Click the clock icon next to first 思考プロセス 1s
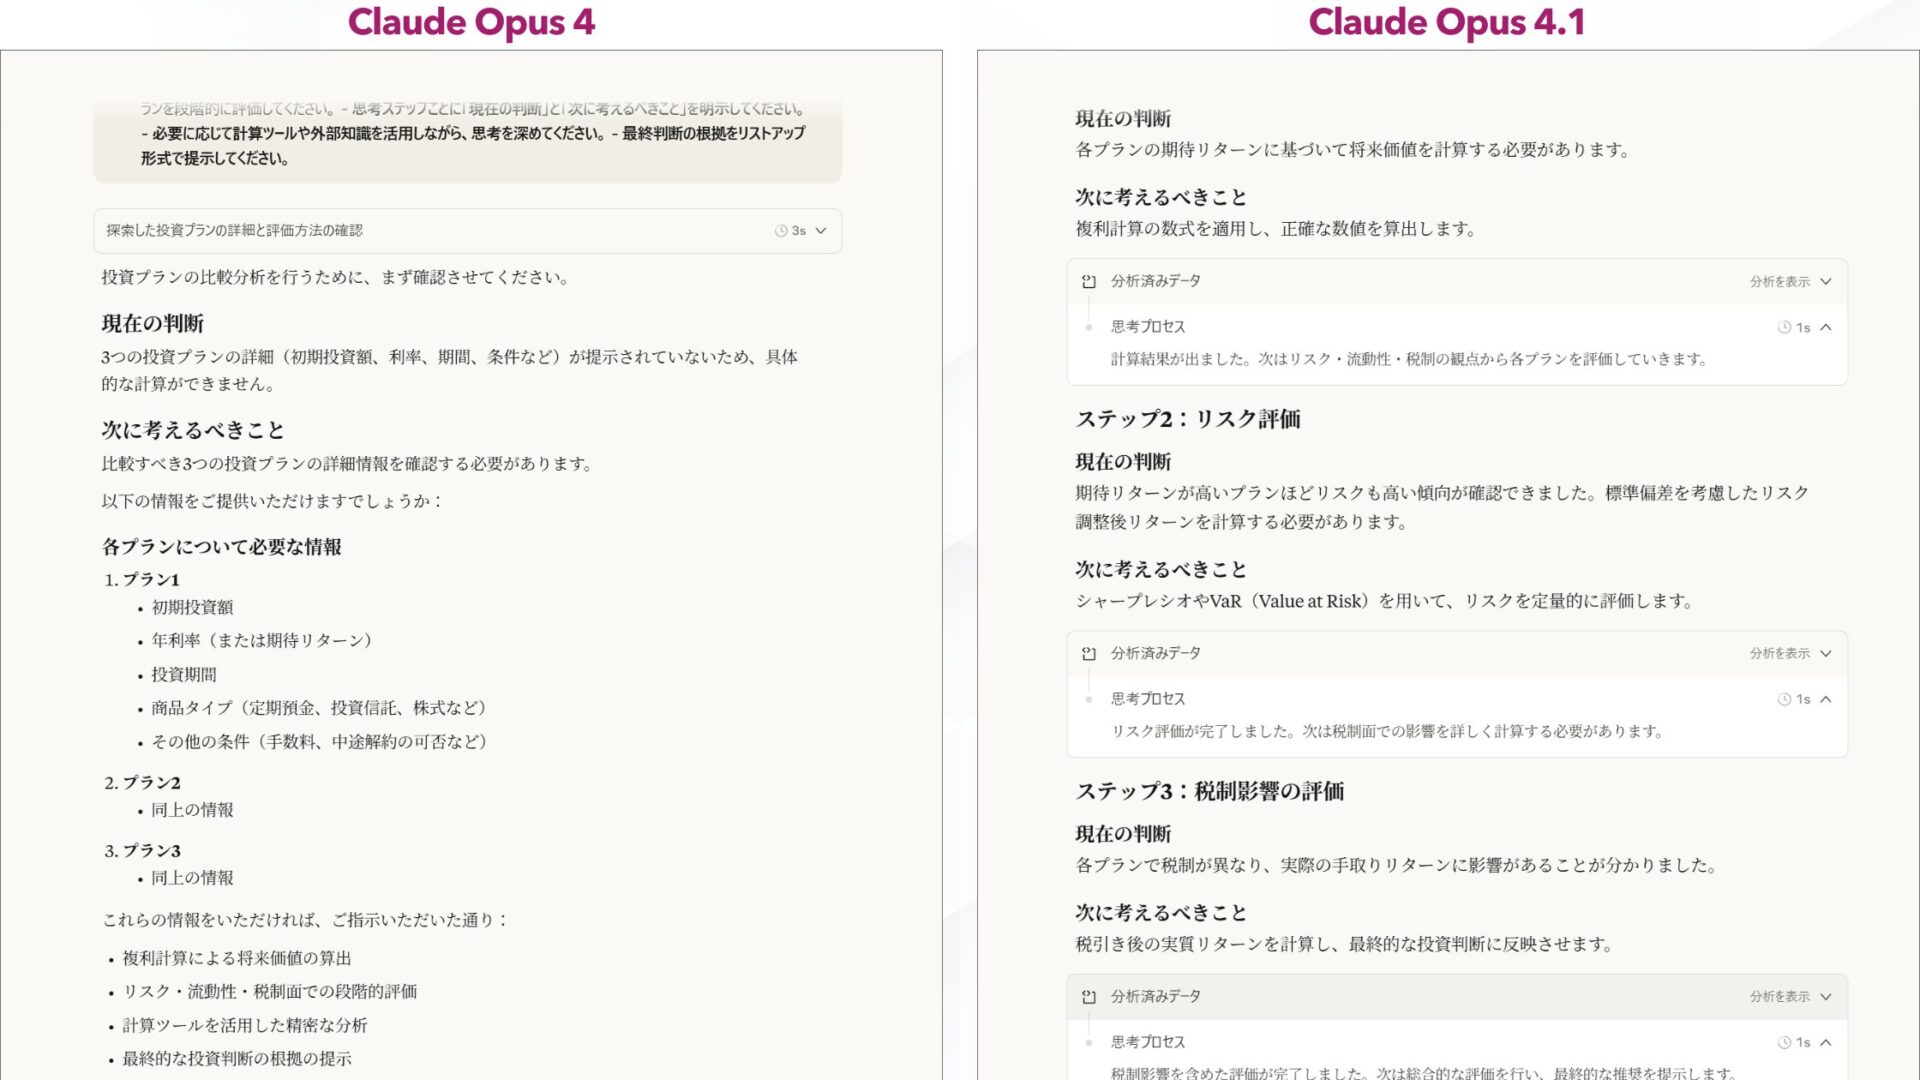The width and height of the screenshot is (1920, 1080). [x=1786, y=326]
